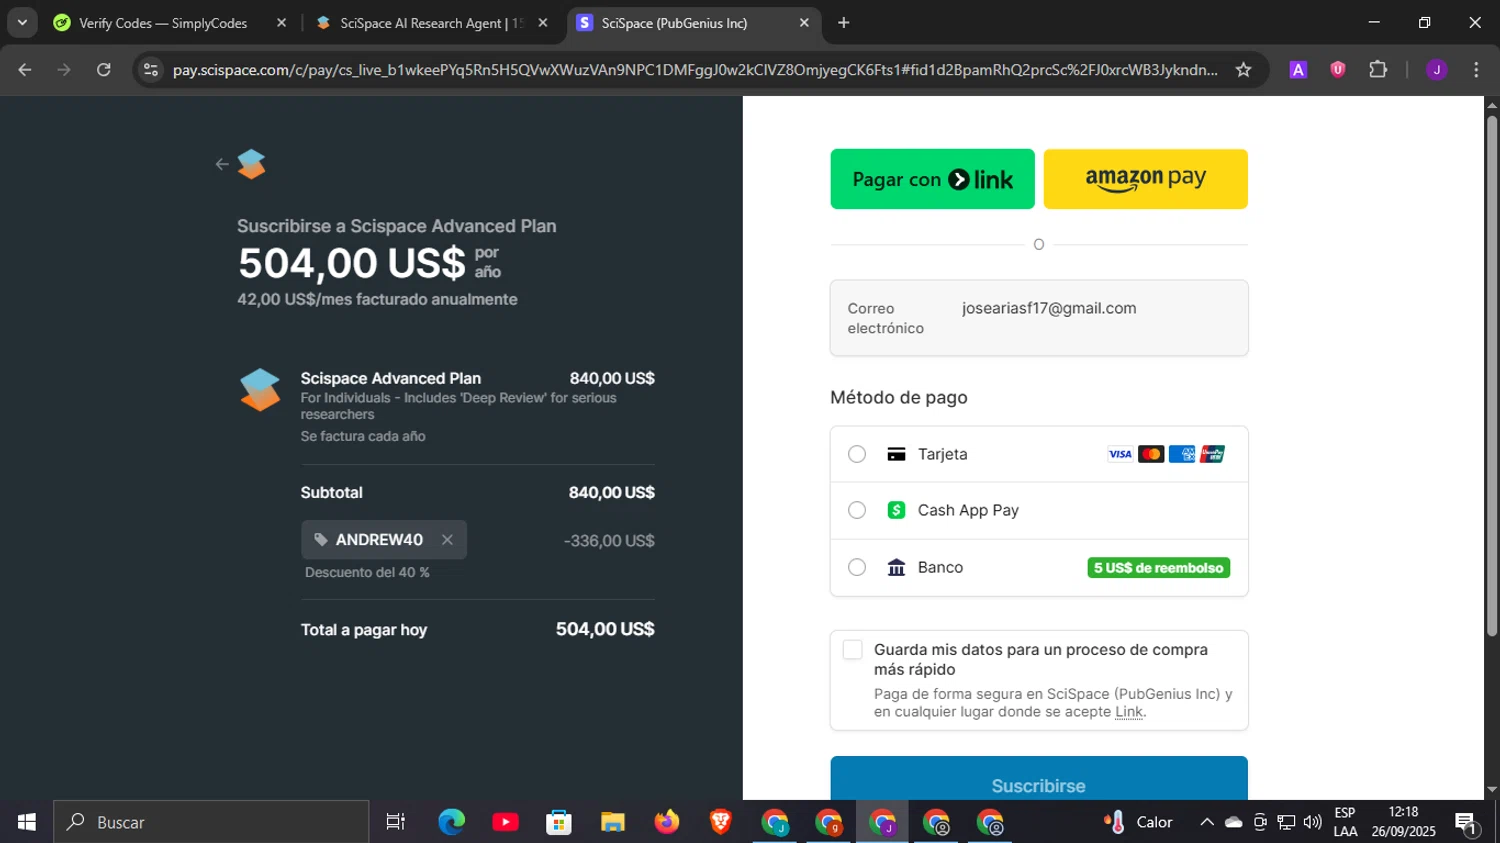1500x843 pixels.
Task: Click the email field with joseariasf17@gmail.com
Action: pyautogui.click(x=1039, y=318)
